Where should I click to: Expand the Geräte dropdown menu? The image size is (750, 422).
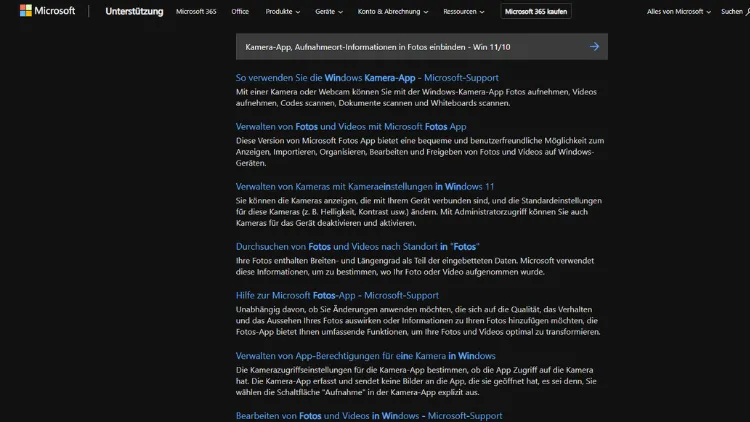(x=328, y=12)
